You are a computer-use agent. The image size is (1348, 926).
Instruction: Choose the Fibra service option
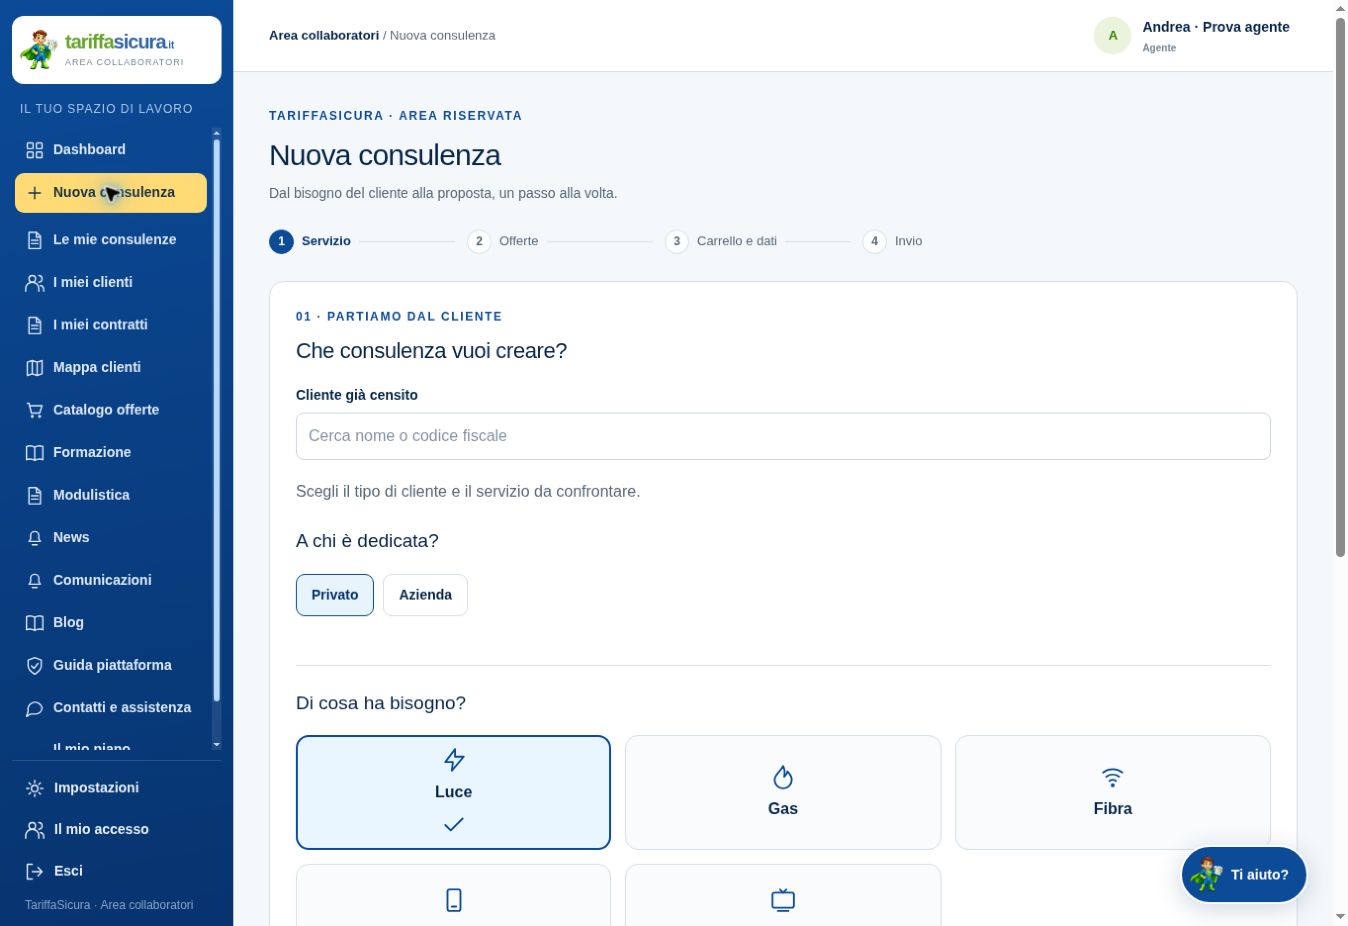[1113, 792]
